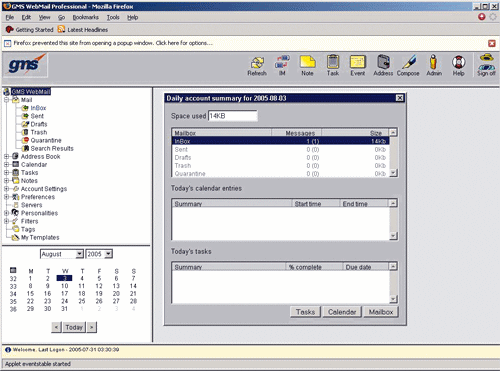Expand the Preferences tree node
Screen dimensions: 500x371
[6, 197]
